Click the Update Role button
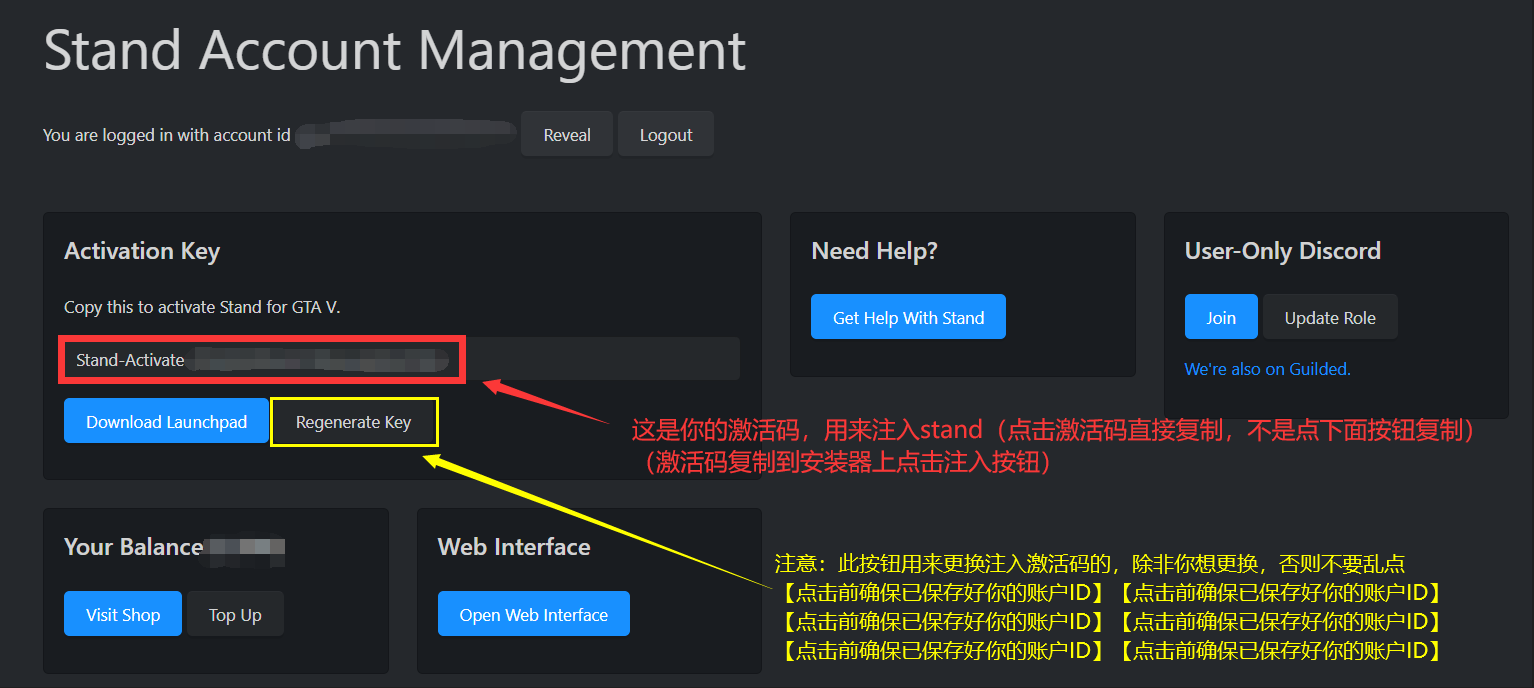This screenshot has width=1534, height=688. 1329,318
